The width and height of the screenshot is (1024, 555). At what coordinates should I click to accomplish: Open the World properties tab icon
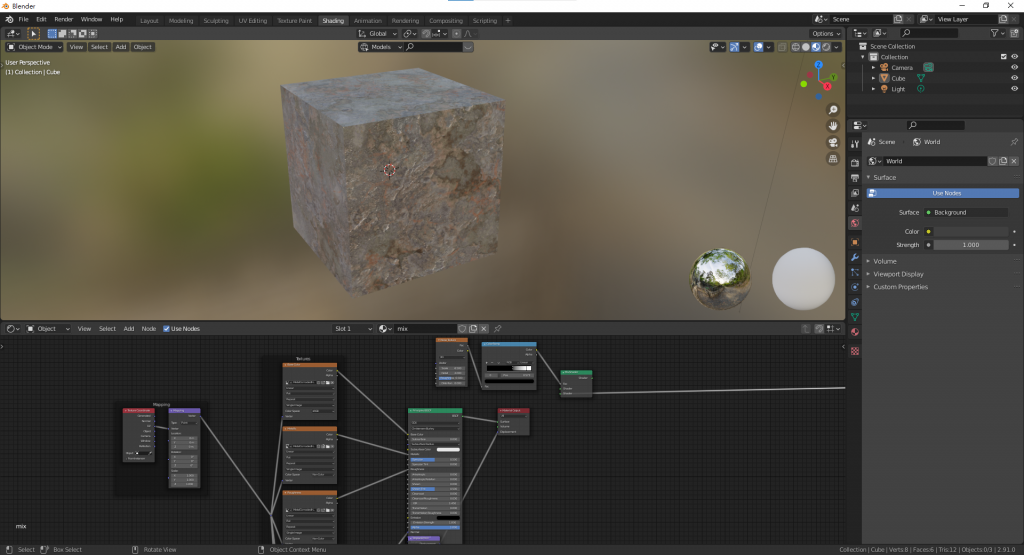854,223
